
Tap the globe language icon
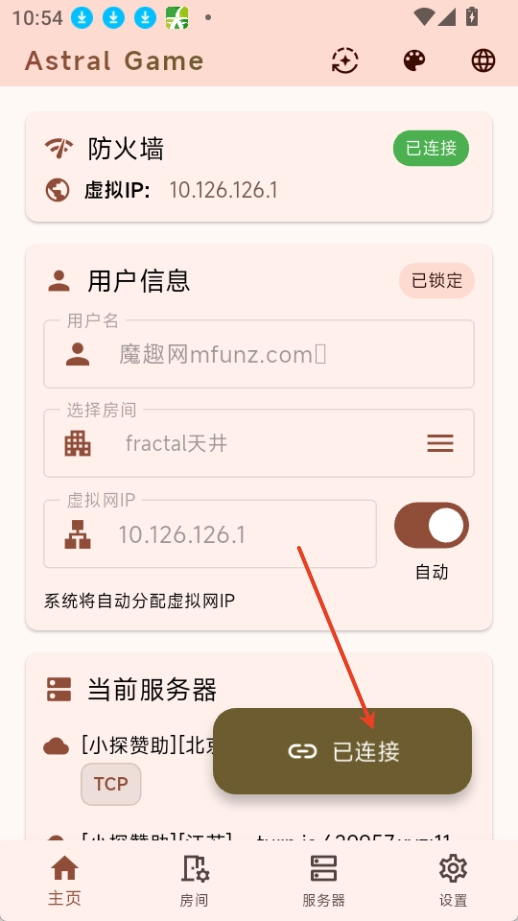(483, 60)
